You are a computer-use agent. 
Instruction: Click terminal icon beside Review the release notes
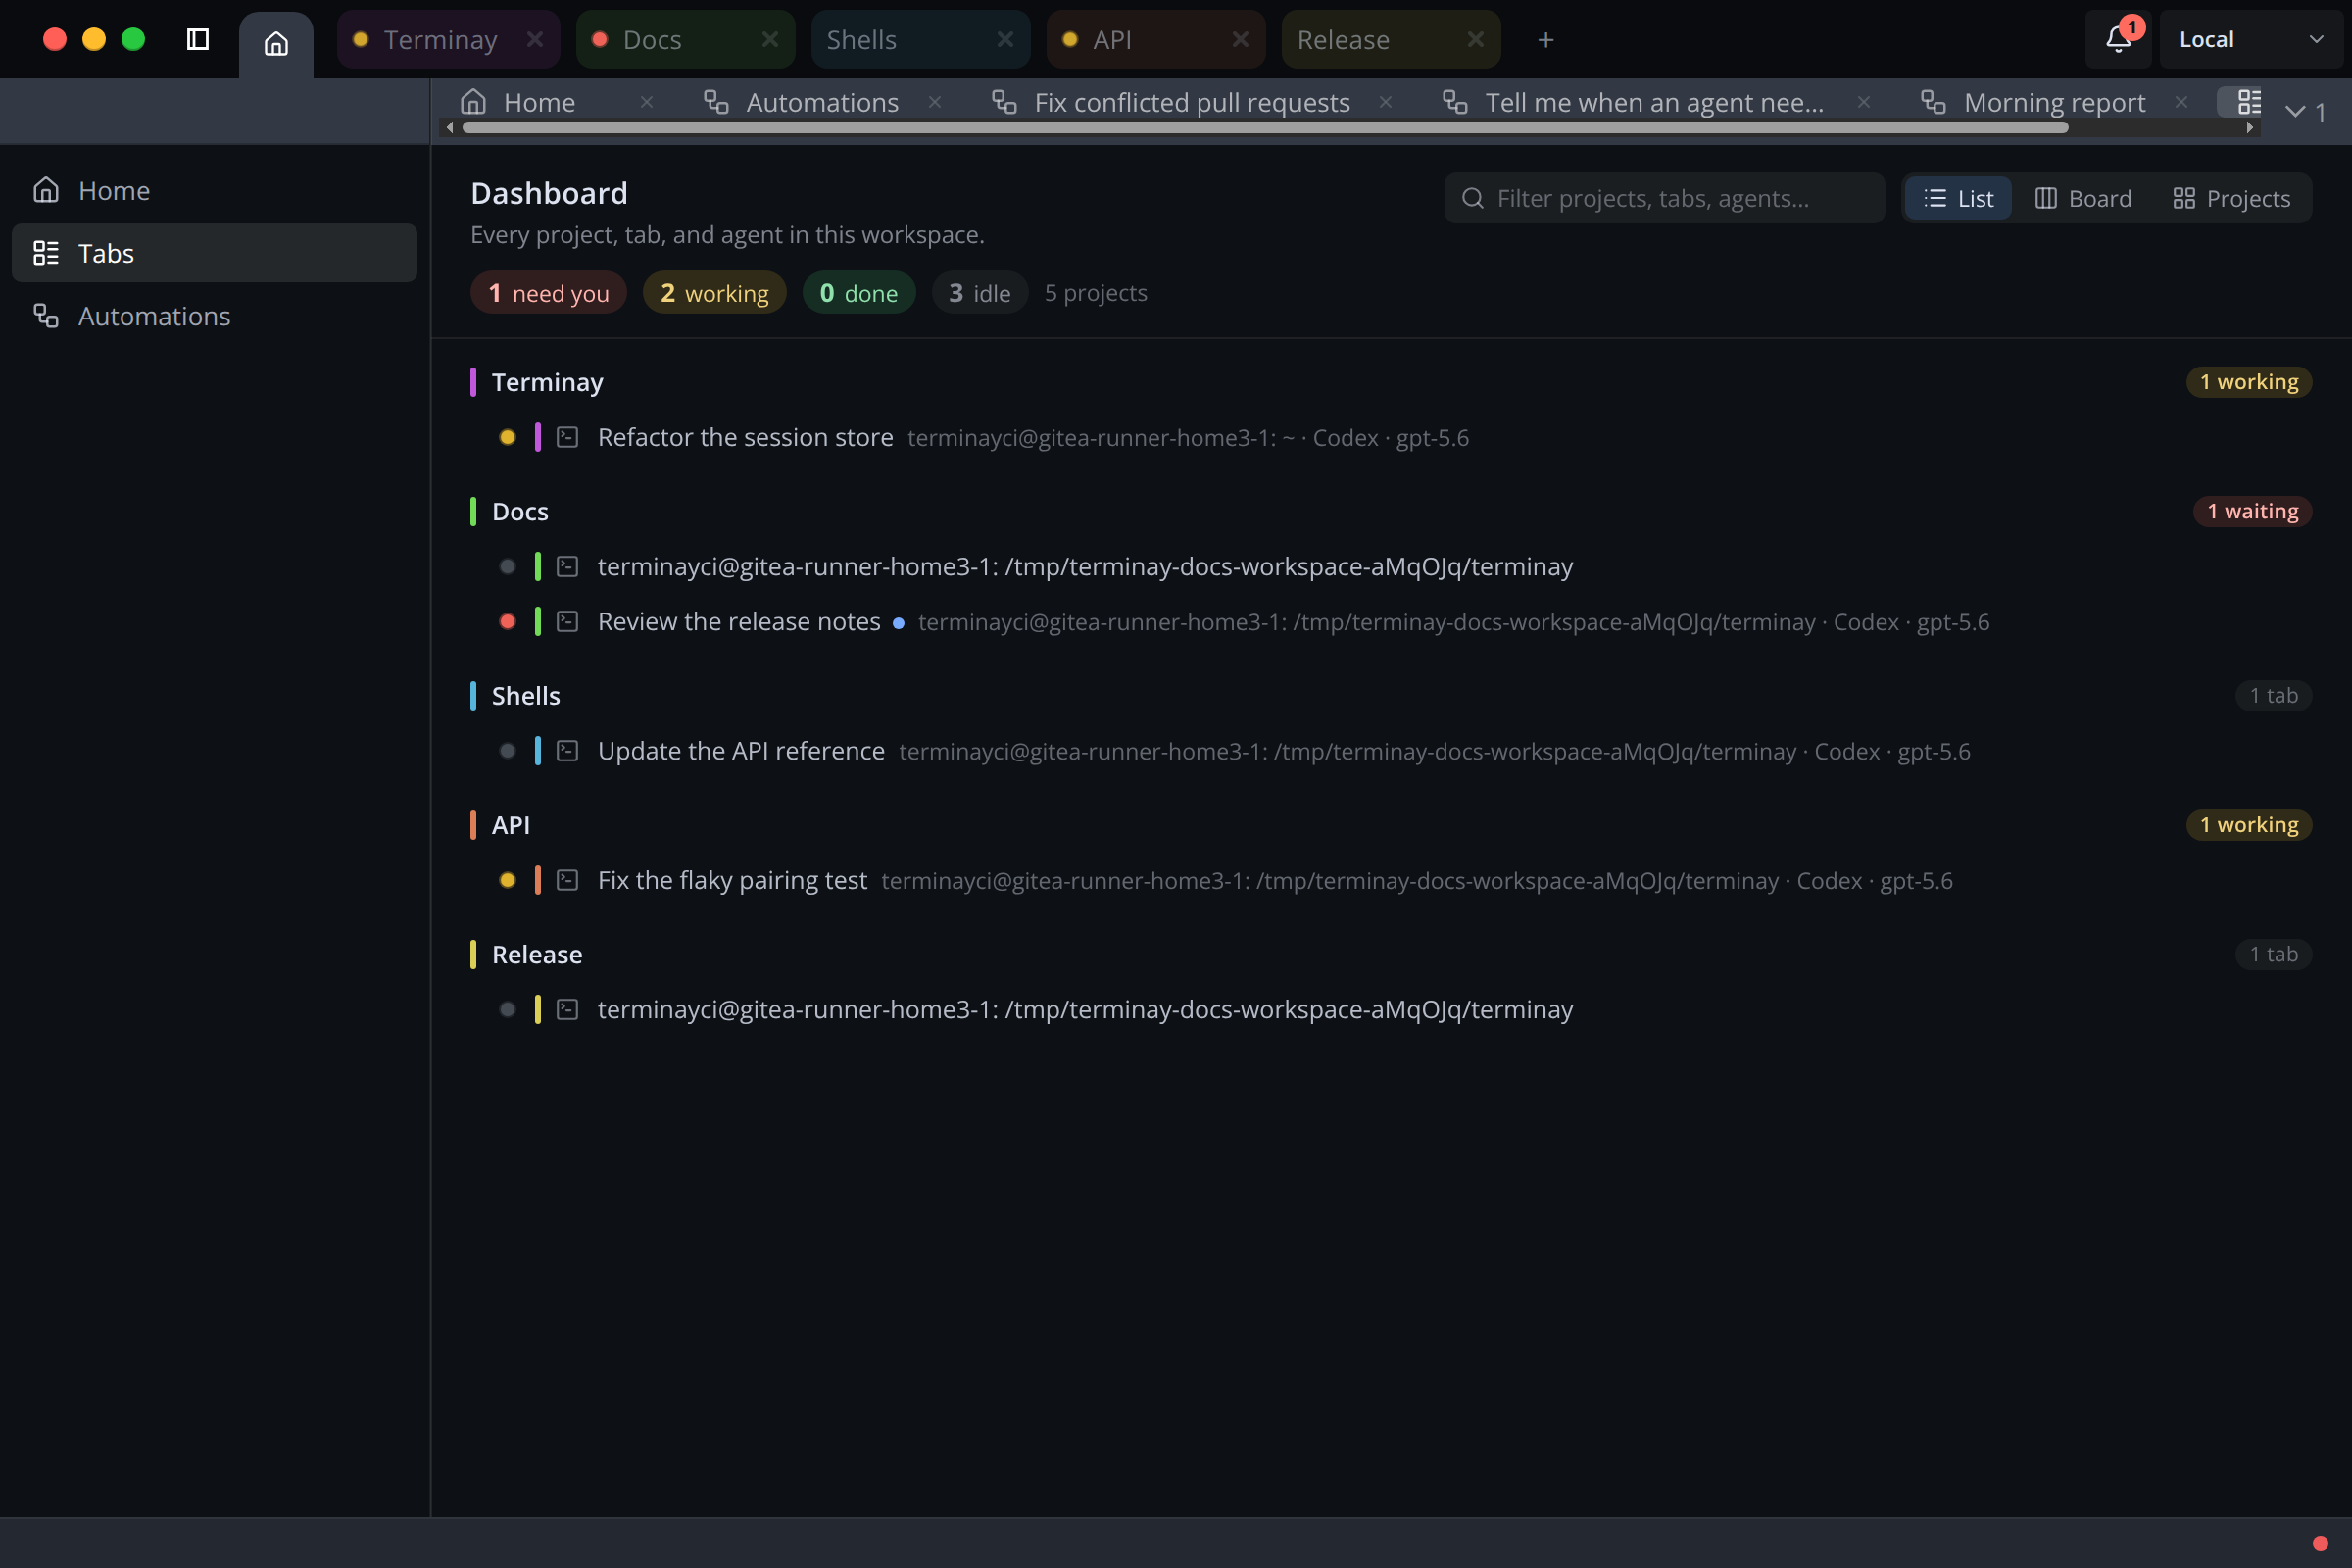coord(567,621)
